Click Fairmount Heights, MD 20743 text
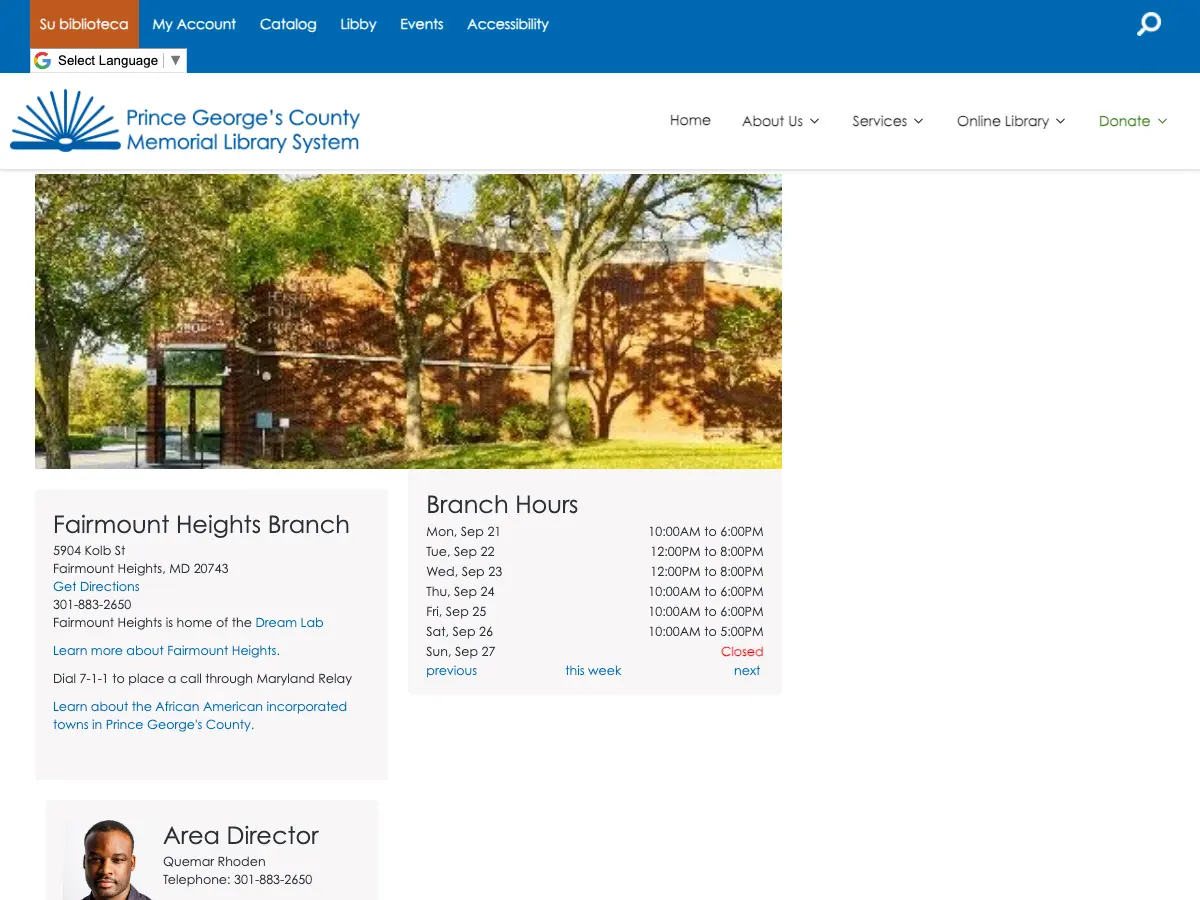 point(141,569)
